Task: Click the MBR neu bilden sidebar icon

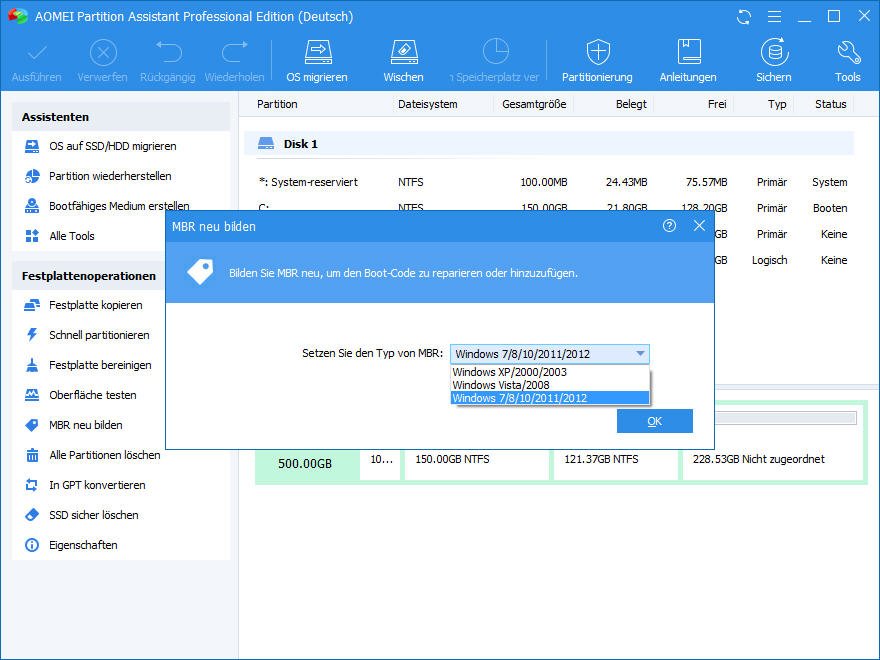Action: coord(32,425)
